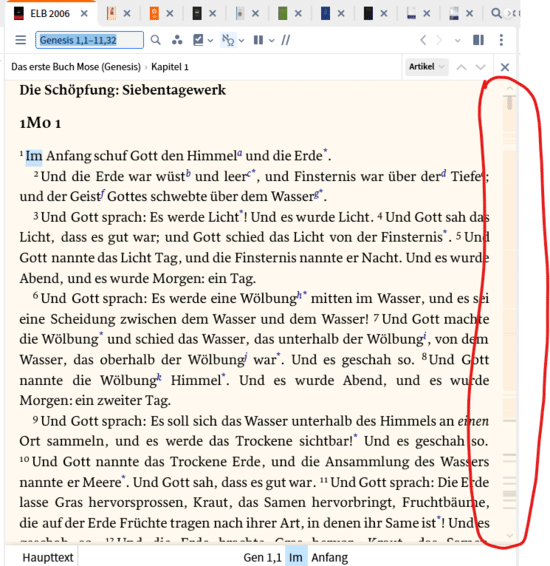
Task: Expand the columns icon dropdown arrow
Action: tap(272, 40)
